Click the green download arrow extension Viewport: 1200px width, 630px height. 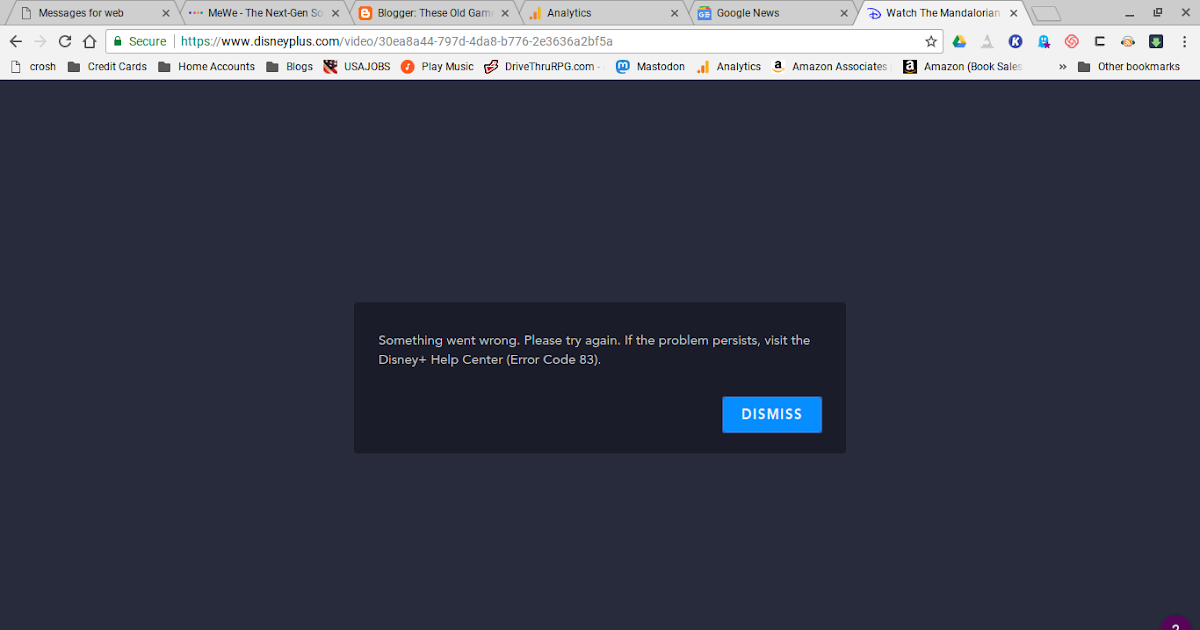point(1156,42)
